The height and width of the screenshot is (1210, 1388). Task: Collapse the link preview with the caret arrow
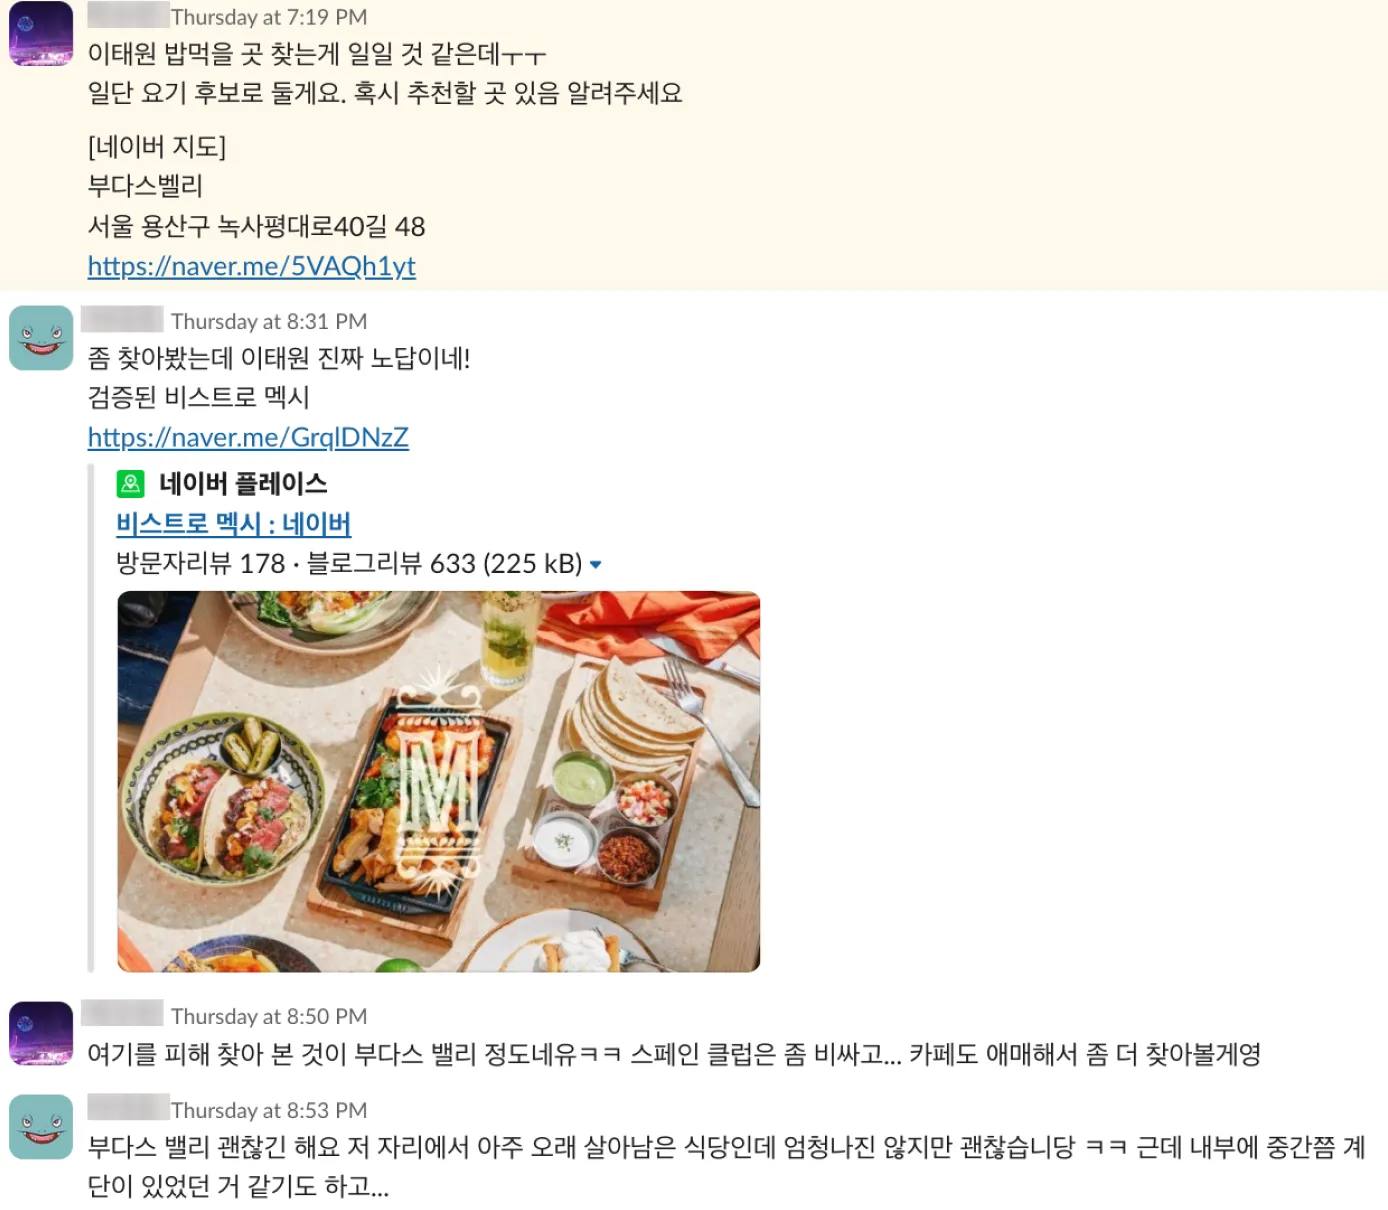[x=596, y=565]
